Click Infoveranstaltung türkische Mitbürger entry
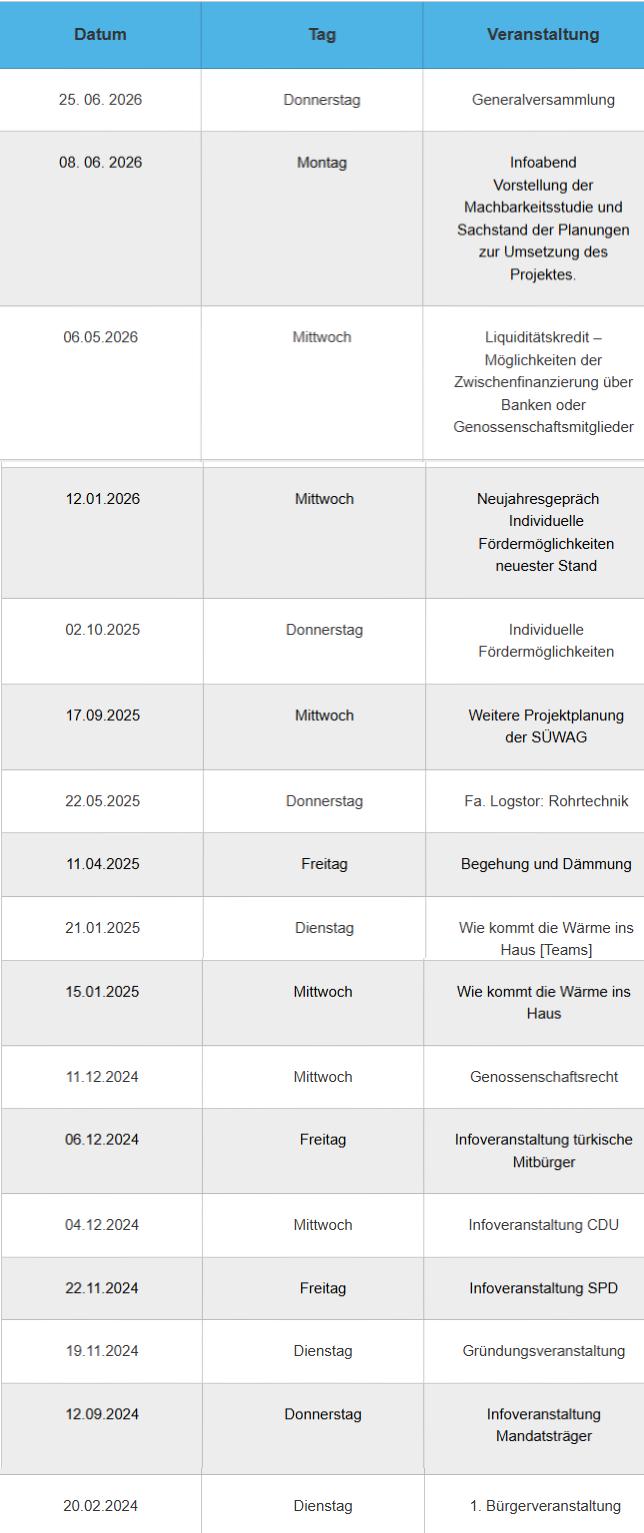The image size is (644, 1533). pos(544,1150)
